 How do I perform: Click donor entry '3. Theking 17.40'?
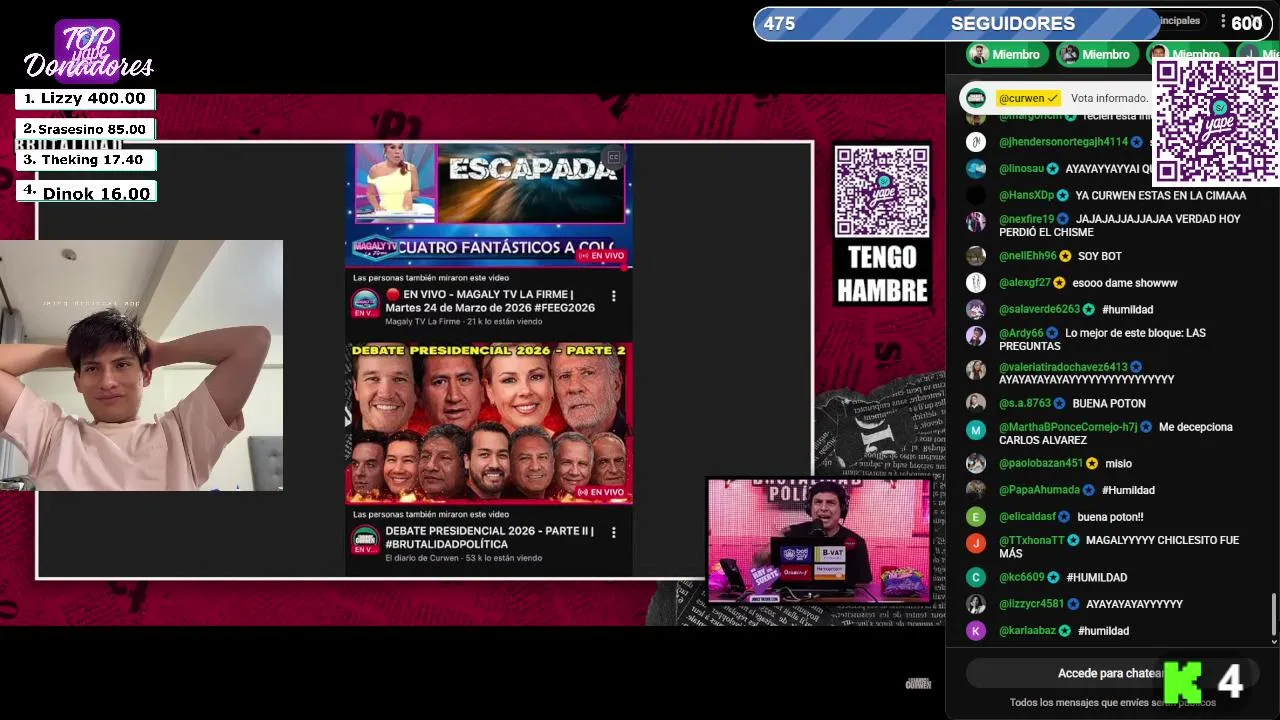click(x=85, y=160)
